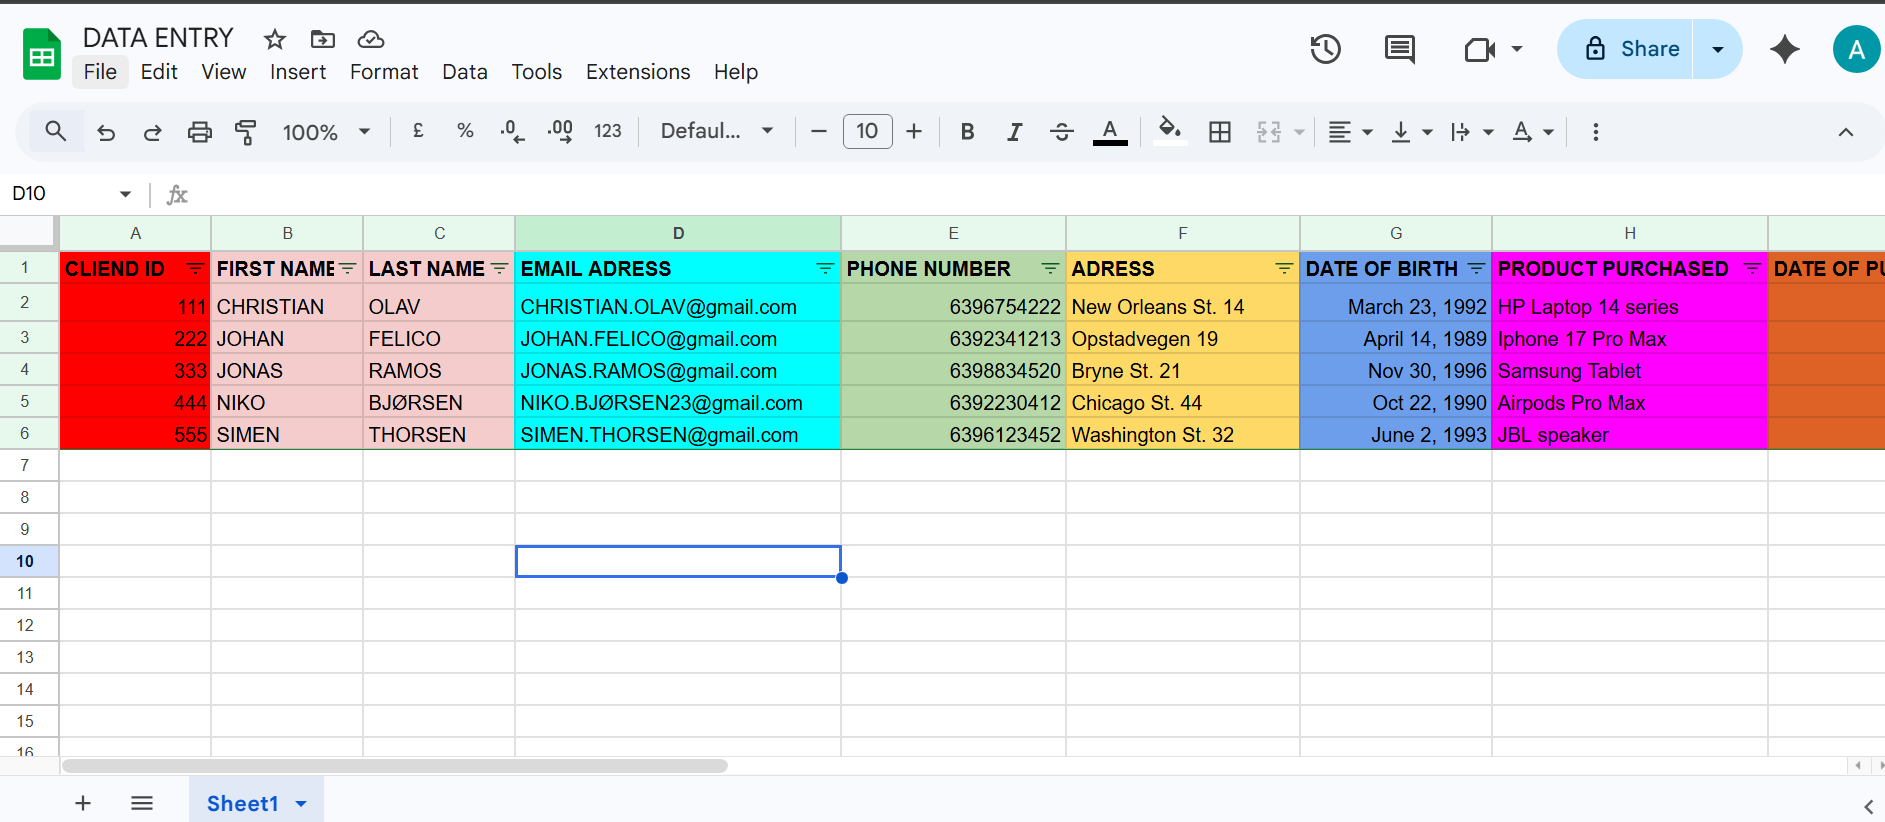The height and width of the screenshot is (822, 1885).
Task: Open the fill color picker
Action: click(x=1170, y=131)
